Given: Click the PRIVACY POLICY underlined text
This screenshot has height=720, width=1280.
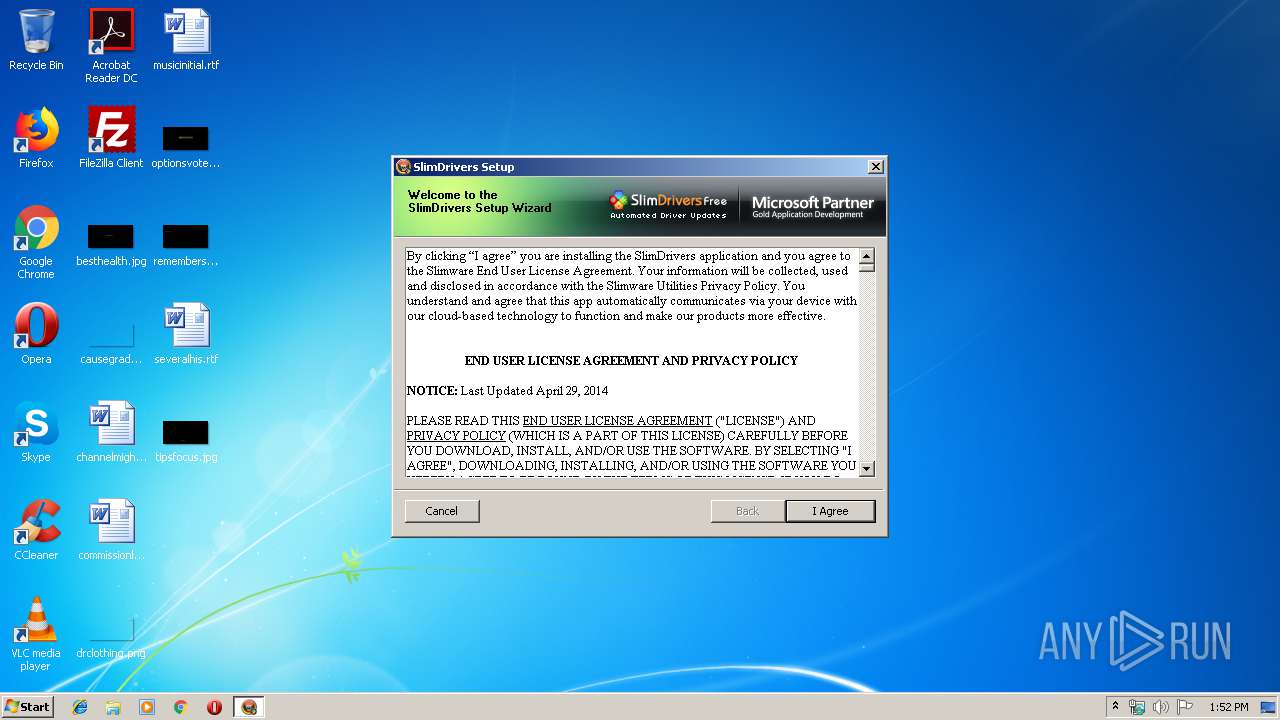Looking at the screenshot, I should 456,436.
